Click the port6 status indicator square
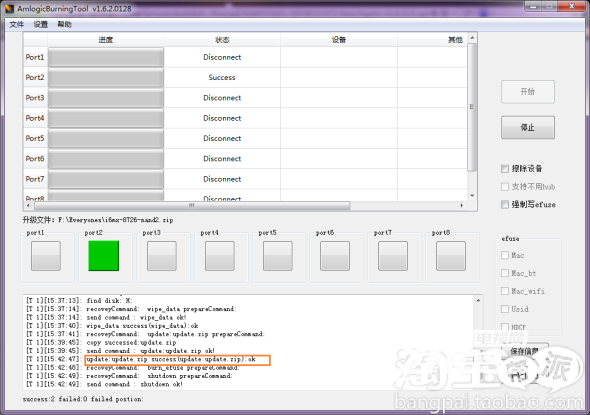Screen dimensions: 590x415 point(335,256)
